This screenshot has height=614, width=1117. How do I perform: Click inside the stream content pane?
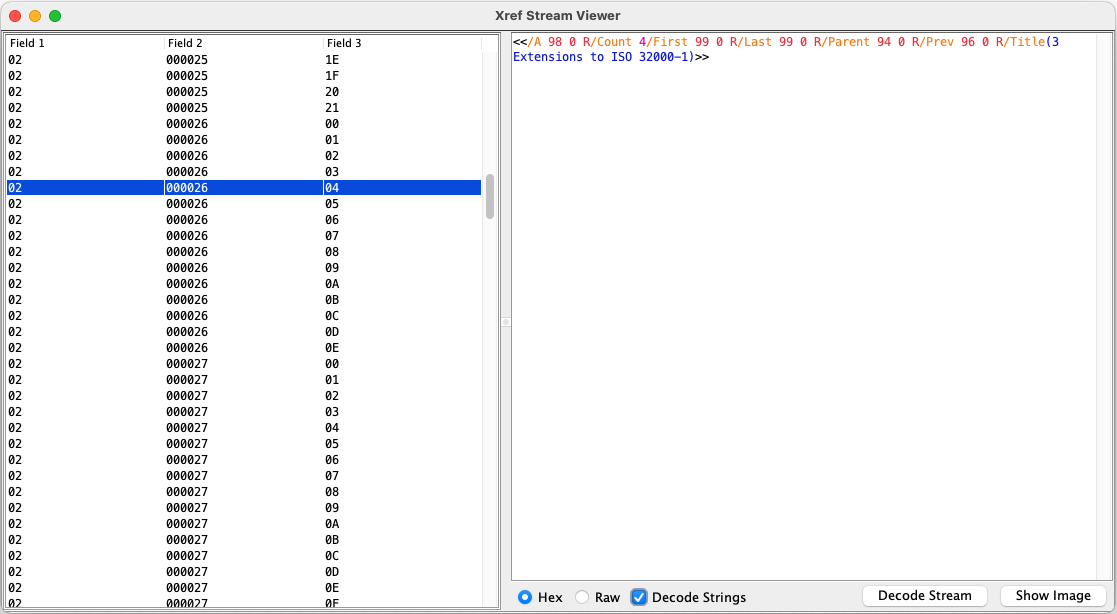[800, 300]
